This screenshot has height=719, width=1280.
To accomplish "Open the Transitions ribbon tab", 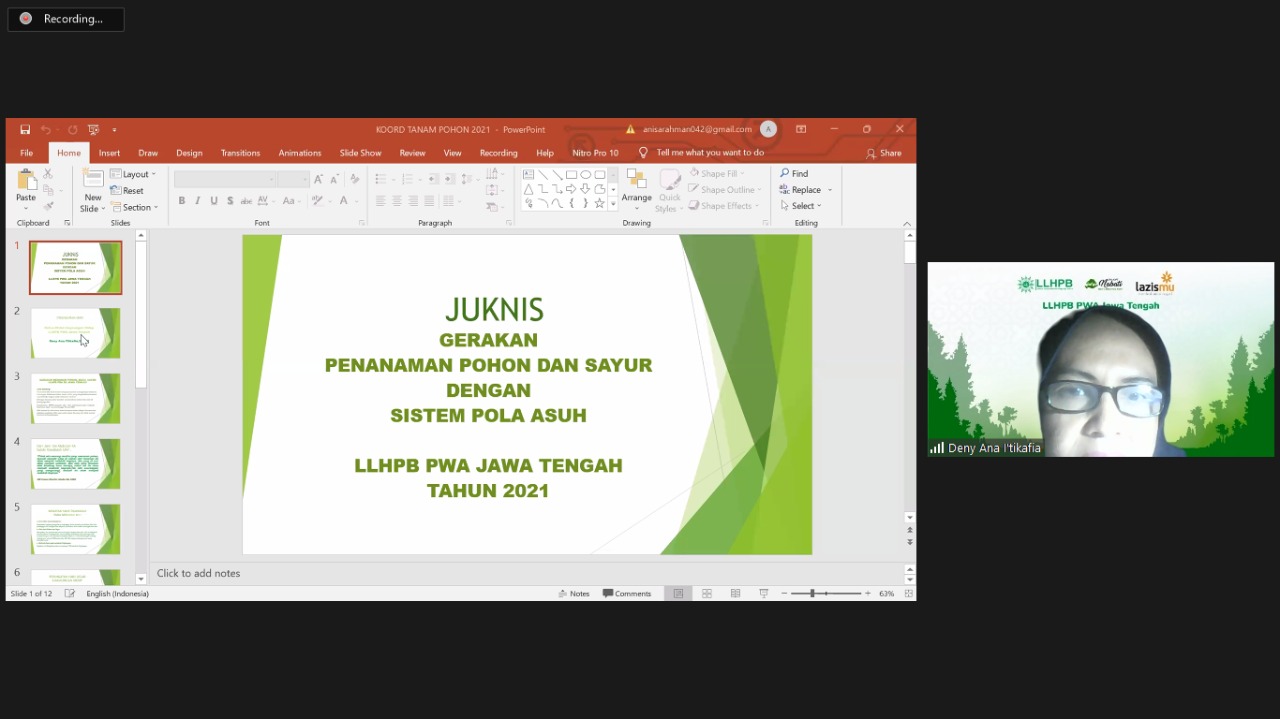I will (x=240, y=153).
